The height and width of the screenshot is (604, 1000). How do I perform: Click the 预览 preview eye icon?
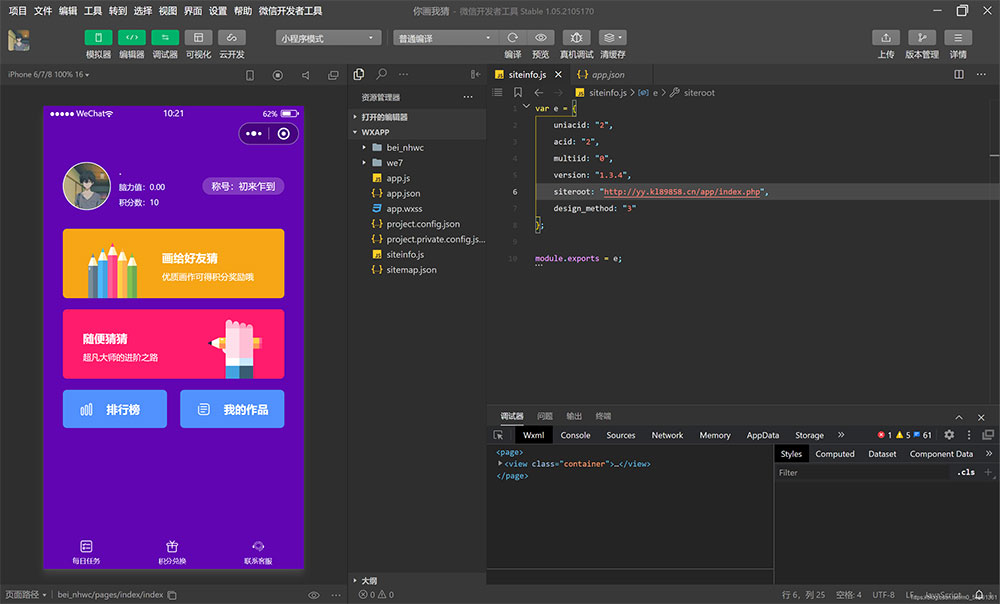pos(541,38)
